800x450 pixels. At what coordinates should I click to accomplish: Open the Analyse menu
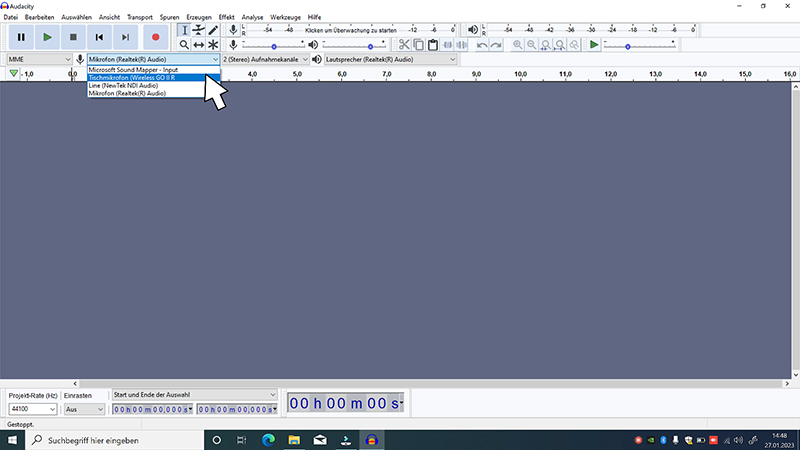[x=253, y=17]
